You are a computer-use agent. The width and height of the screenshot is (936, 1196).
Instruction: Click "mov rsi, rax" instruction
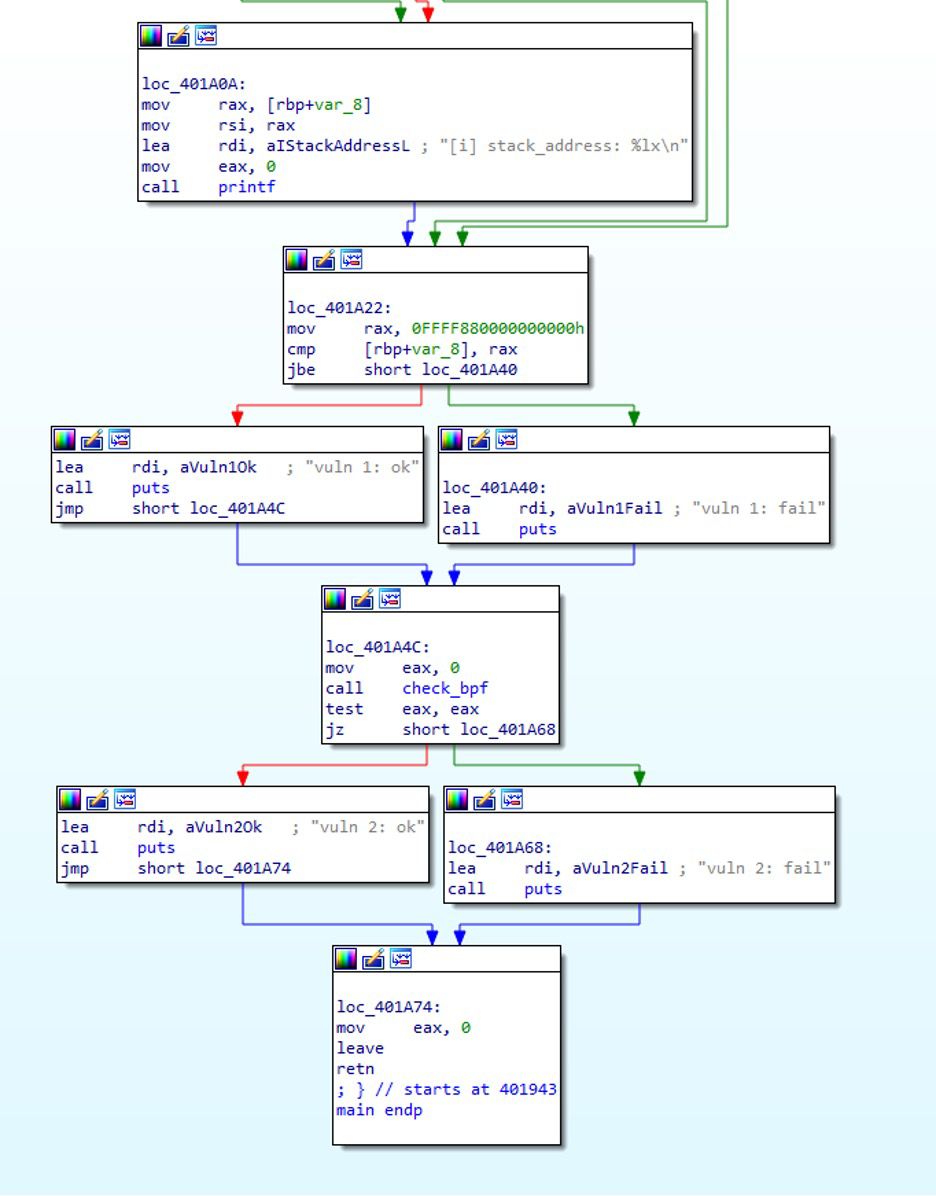pos(218,125)
